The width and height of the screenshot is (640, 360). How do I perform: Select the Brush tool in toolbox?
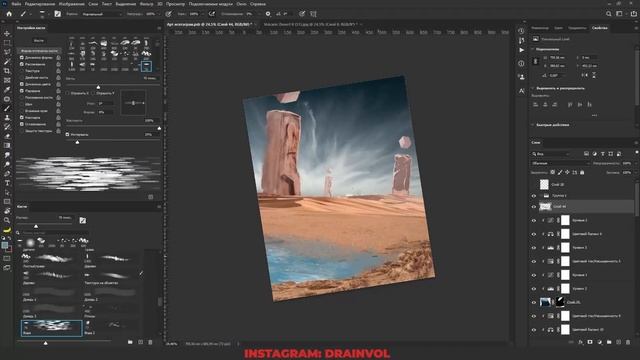[x=7, y=109]
